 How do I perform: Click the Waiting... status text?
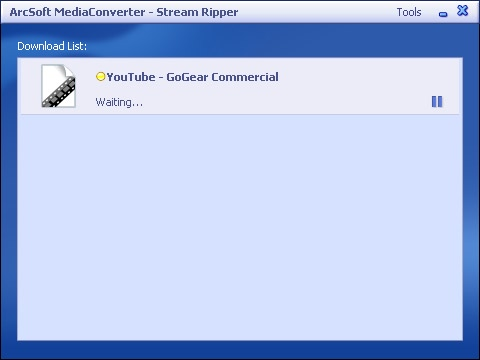[x=119, y=102]
